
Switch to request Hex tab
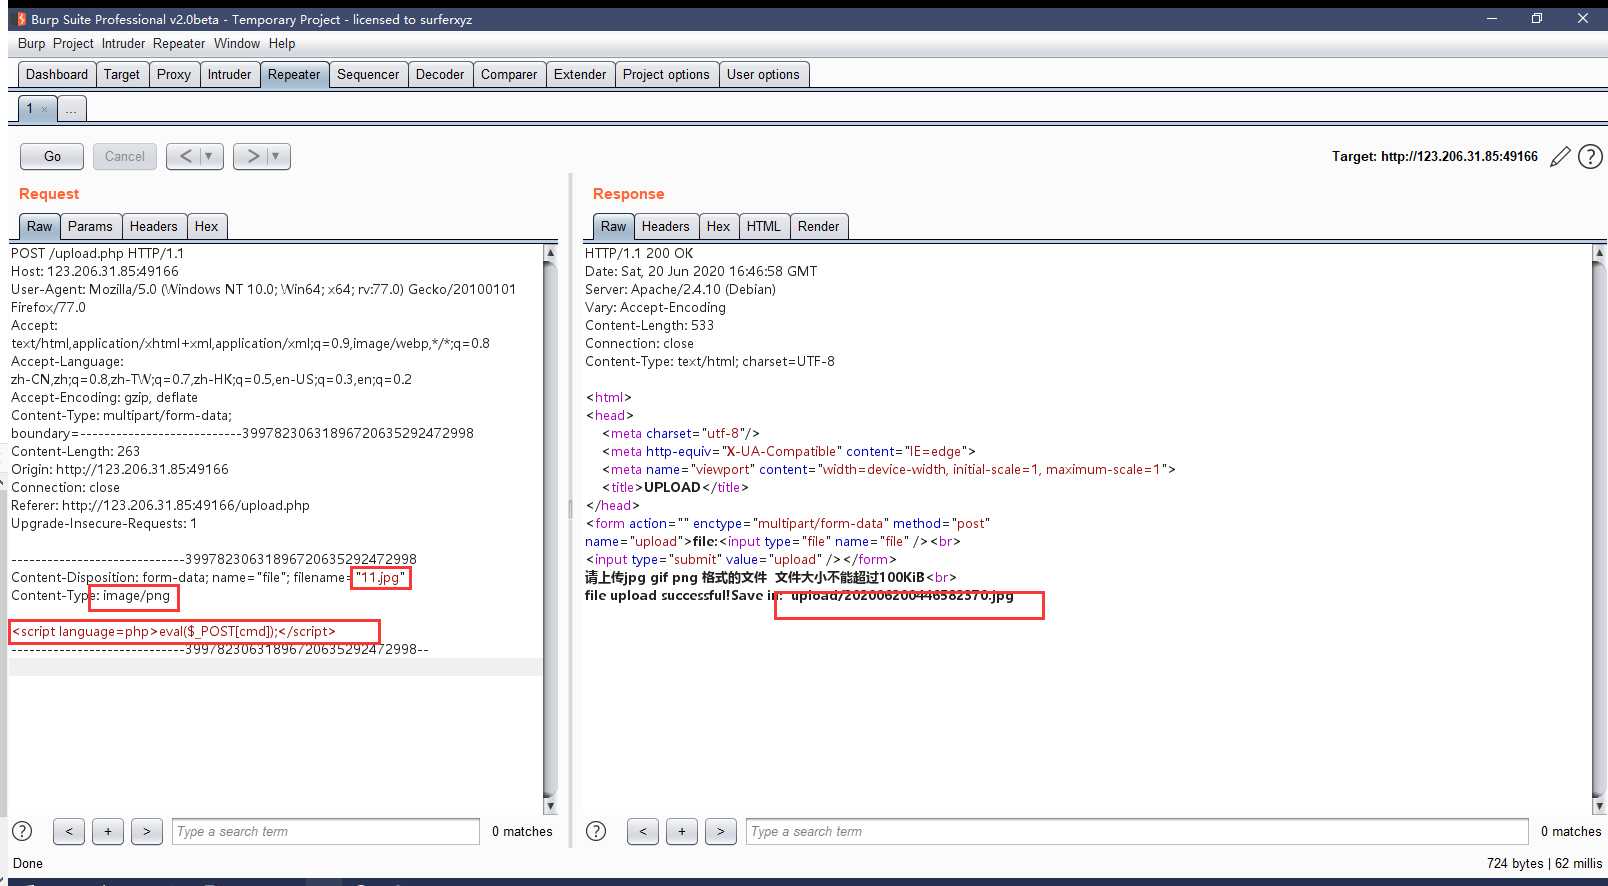(x=206, y=226)
